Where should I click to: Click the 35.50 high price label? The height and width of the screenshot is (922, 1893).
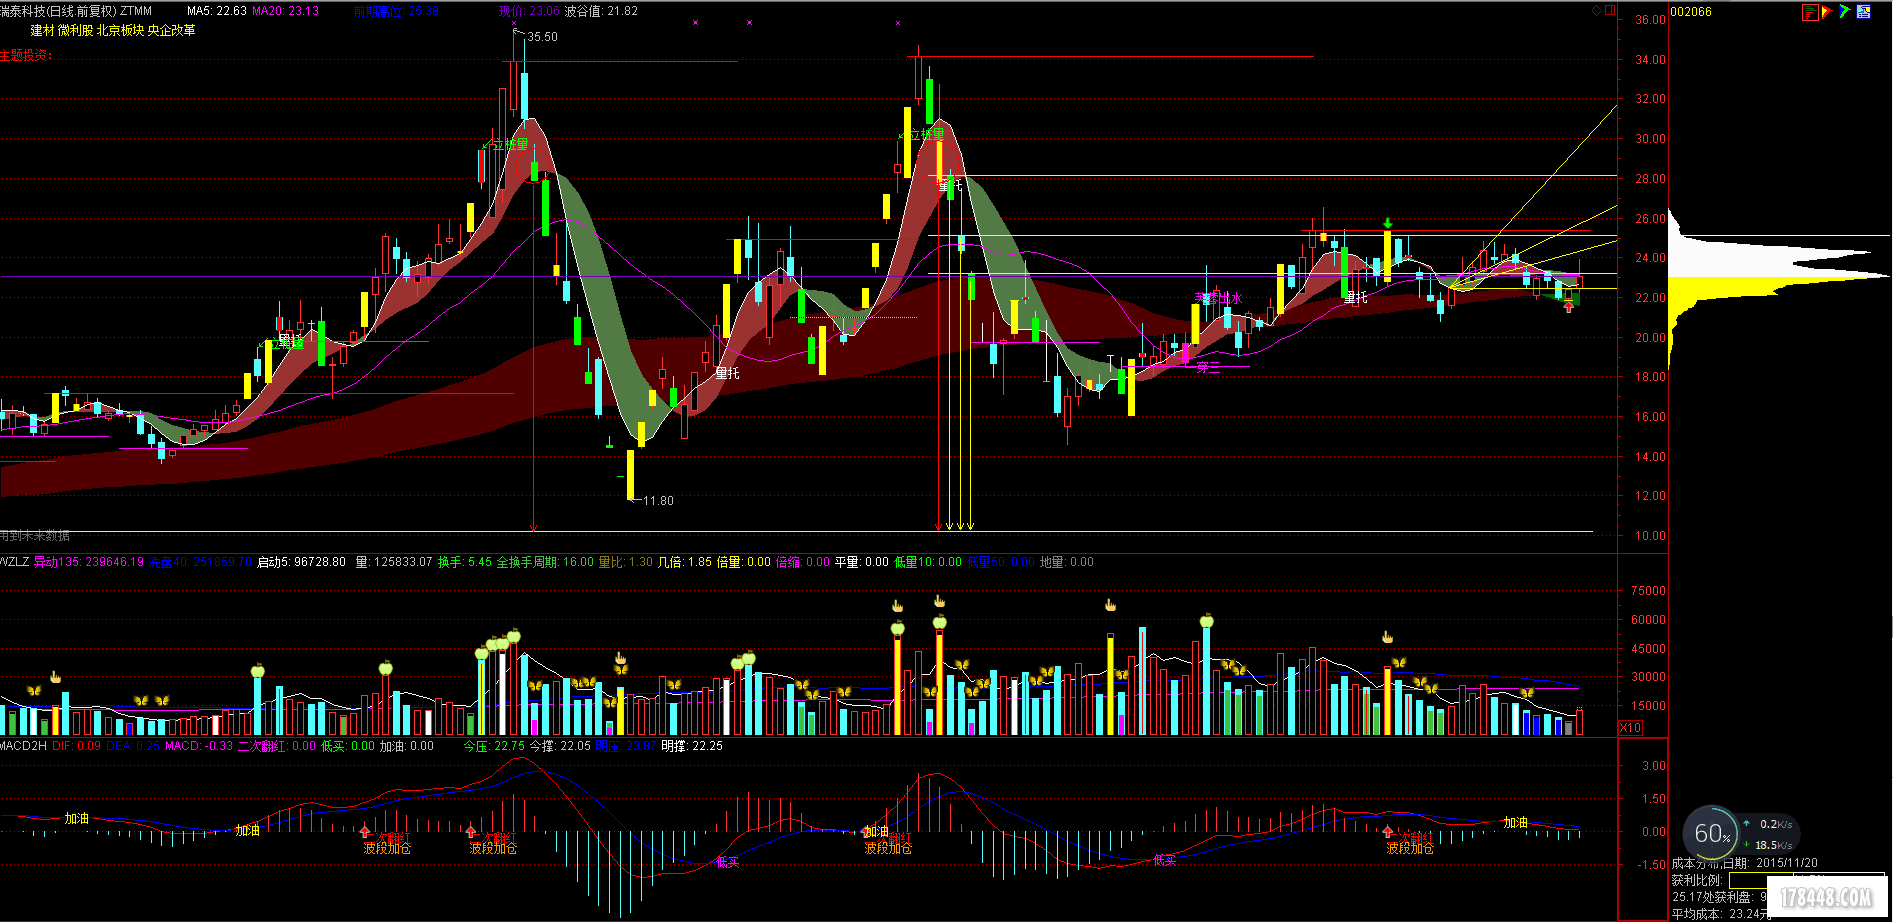pos(543,37)
